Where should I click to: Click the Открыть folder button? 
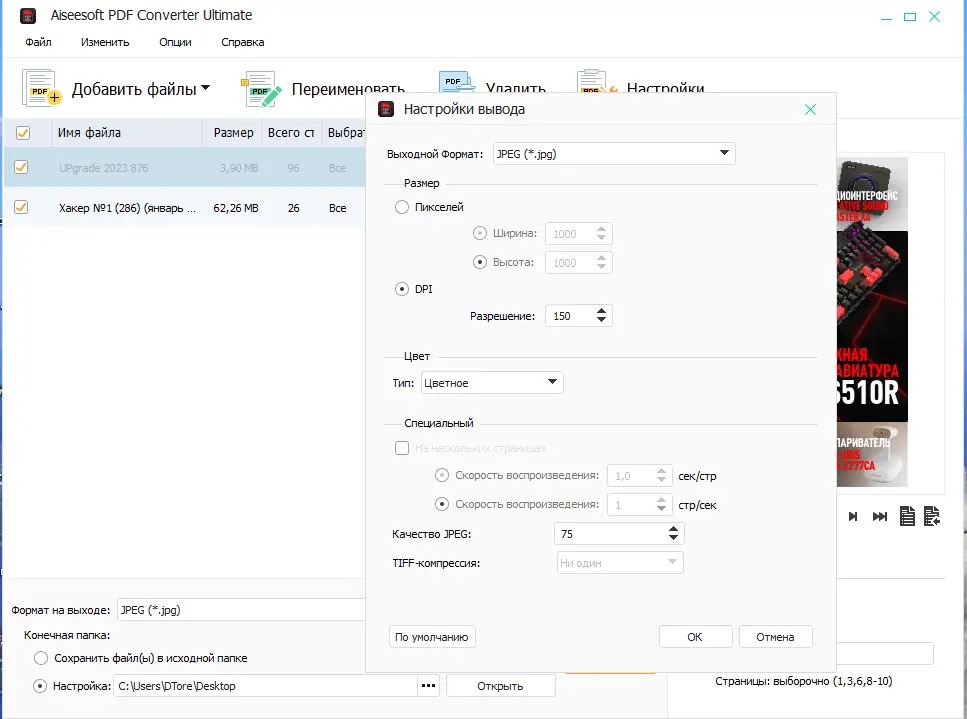[500, 686]
